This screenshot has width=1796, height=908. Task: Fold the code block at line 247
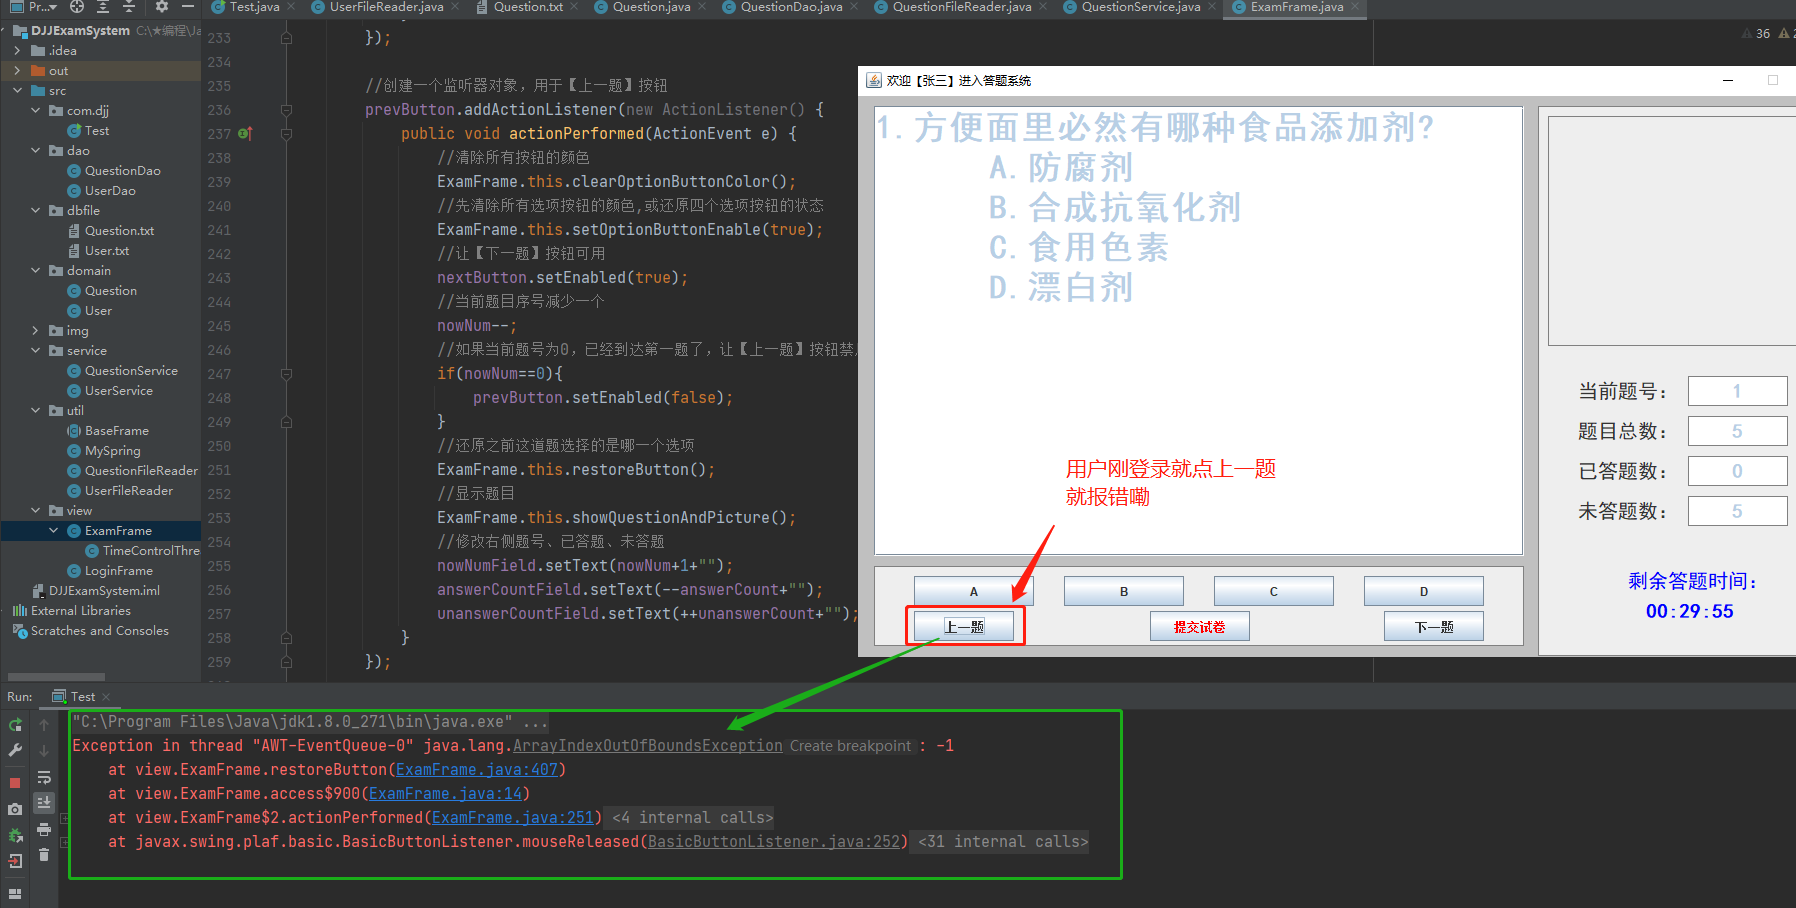[x=286, y=374]
